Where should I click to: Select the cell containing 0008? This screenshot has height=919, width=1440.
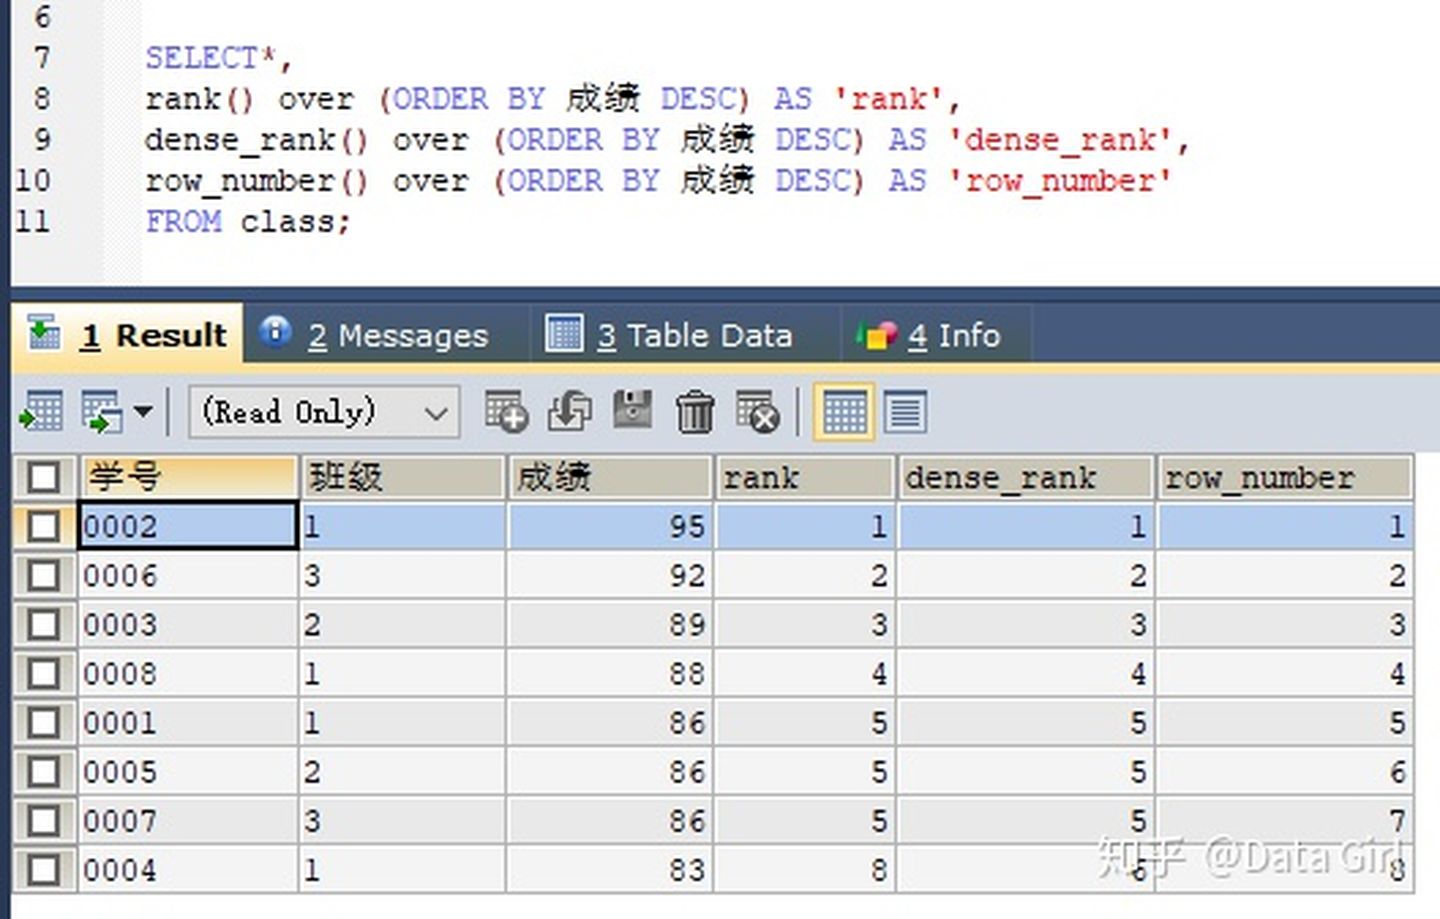(x=187, y=673)
